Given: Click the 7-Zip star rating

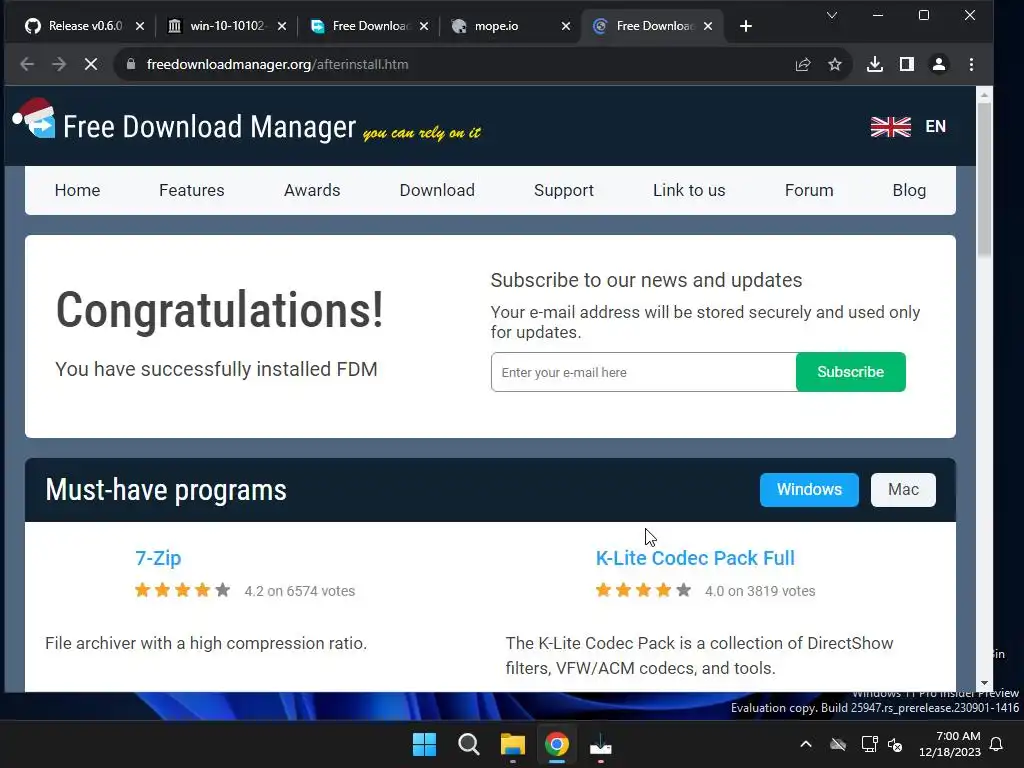Looking at the screenshot, I should click(x=182, y=590).
